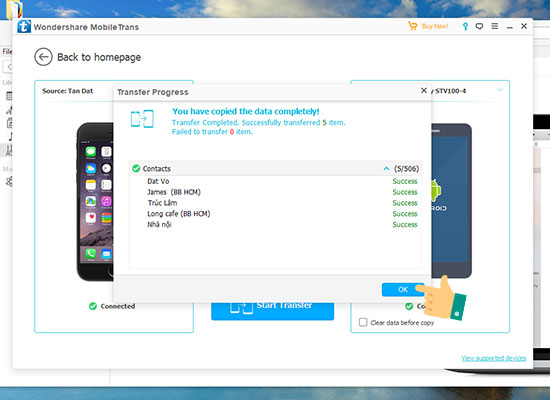Open the Buy Now! link
The width and height of the screenshot is (550, 400).
click(435, 26)
